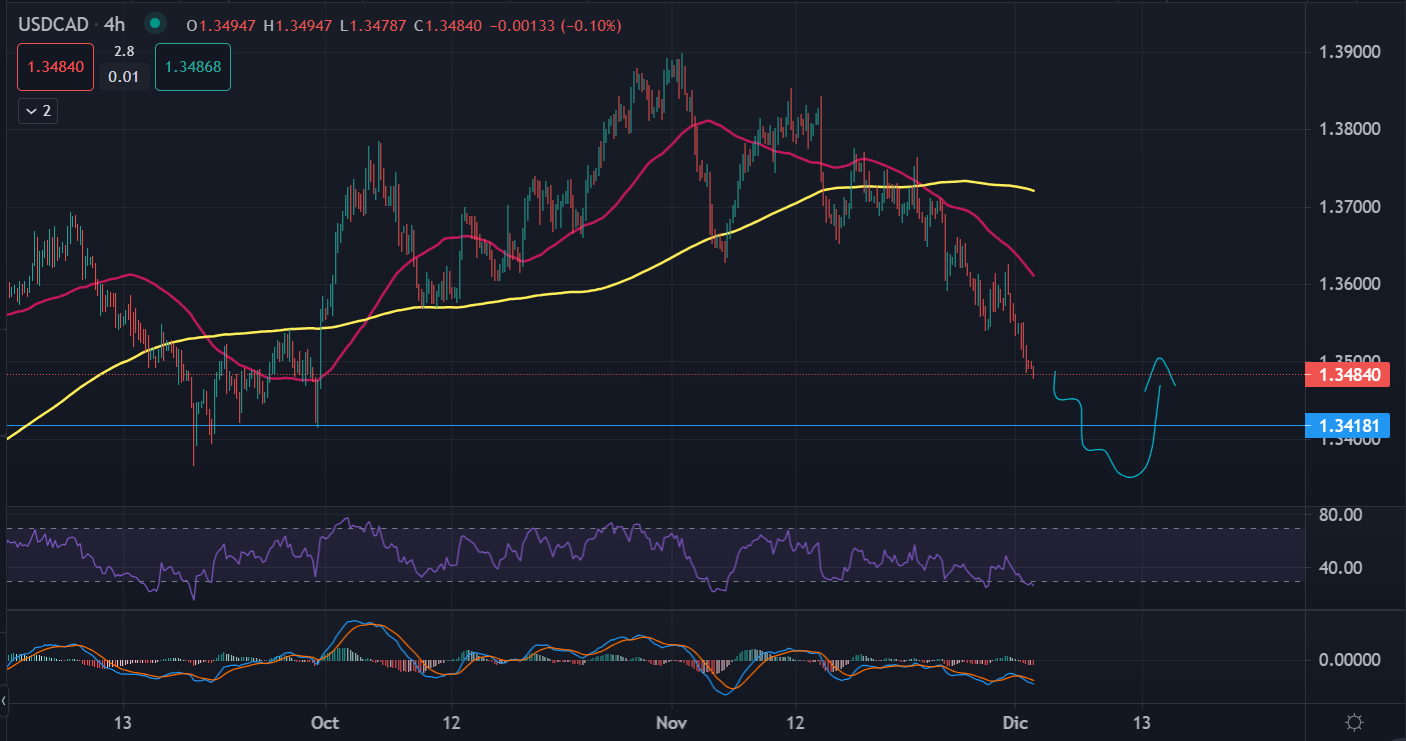Click the 0.01 quantity field
Screen dimensions: 1406x741
[124, 76]
